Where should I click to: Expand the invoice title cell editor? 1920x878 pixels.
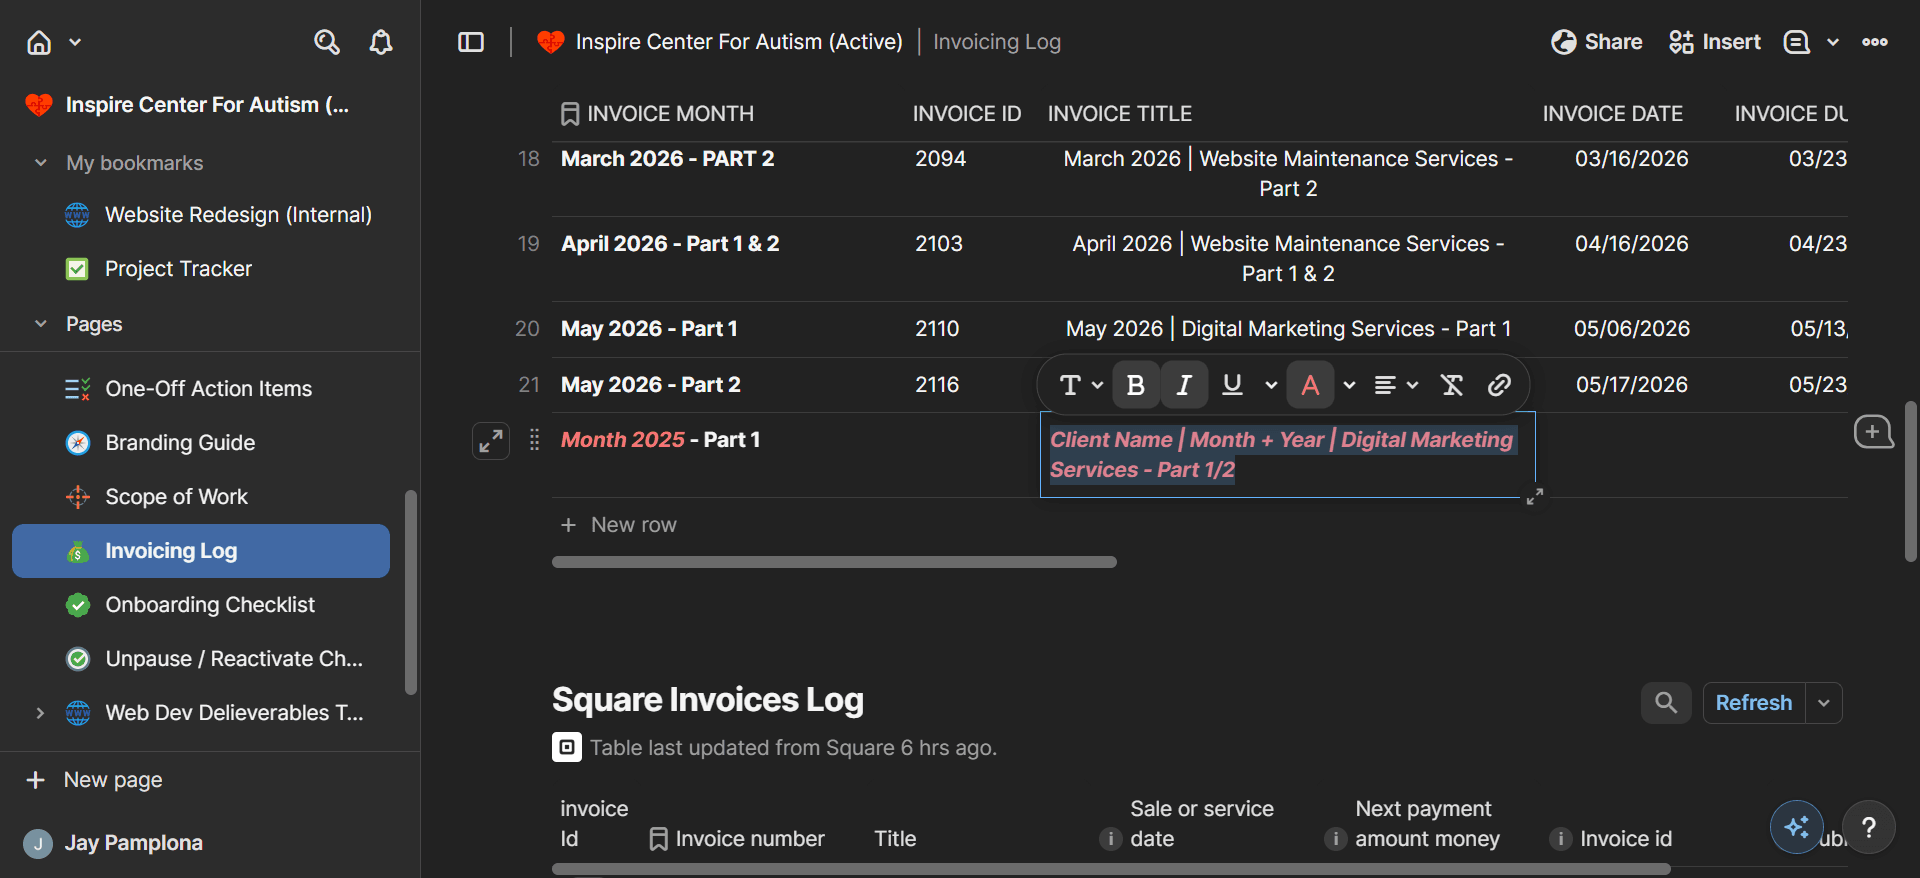(1535, 496)
